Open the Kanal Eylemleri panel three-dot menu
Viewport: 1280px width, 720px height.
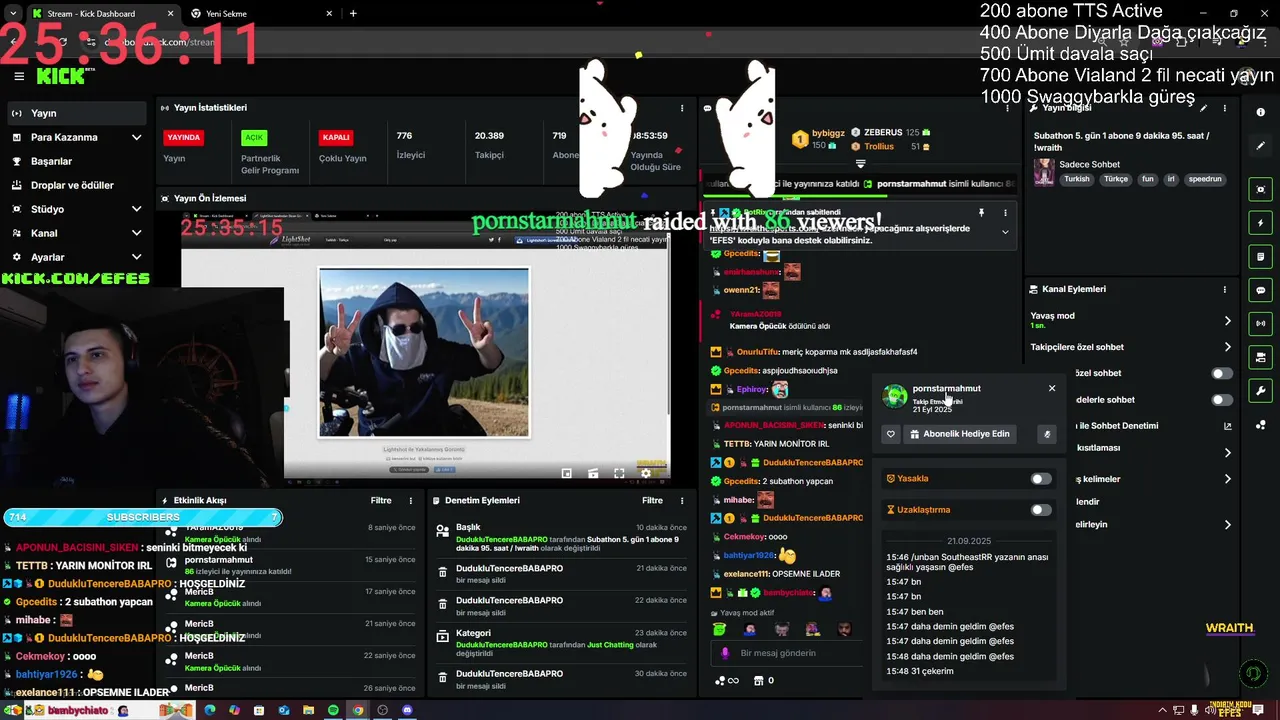tap(1224, 289)
